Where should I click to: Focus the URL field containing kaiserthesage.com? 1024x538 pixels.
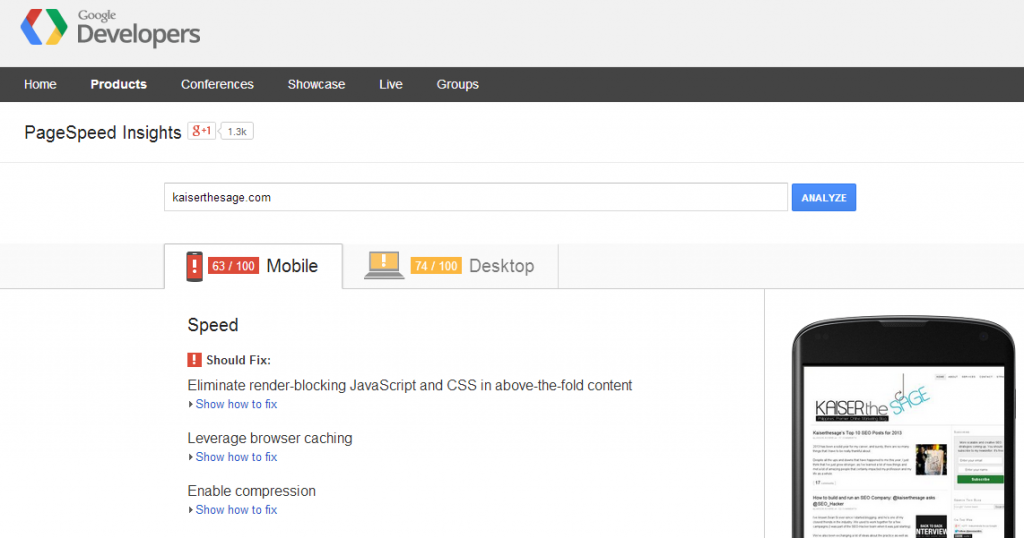coord(475,197)
